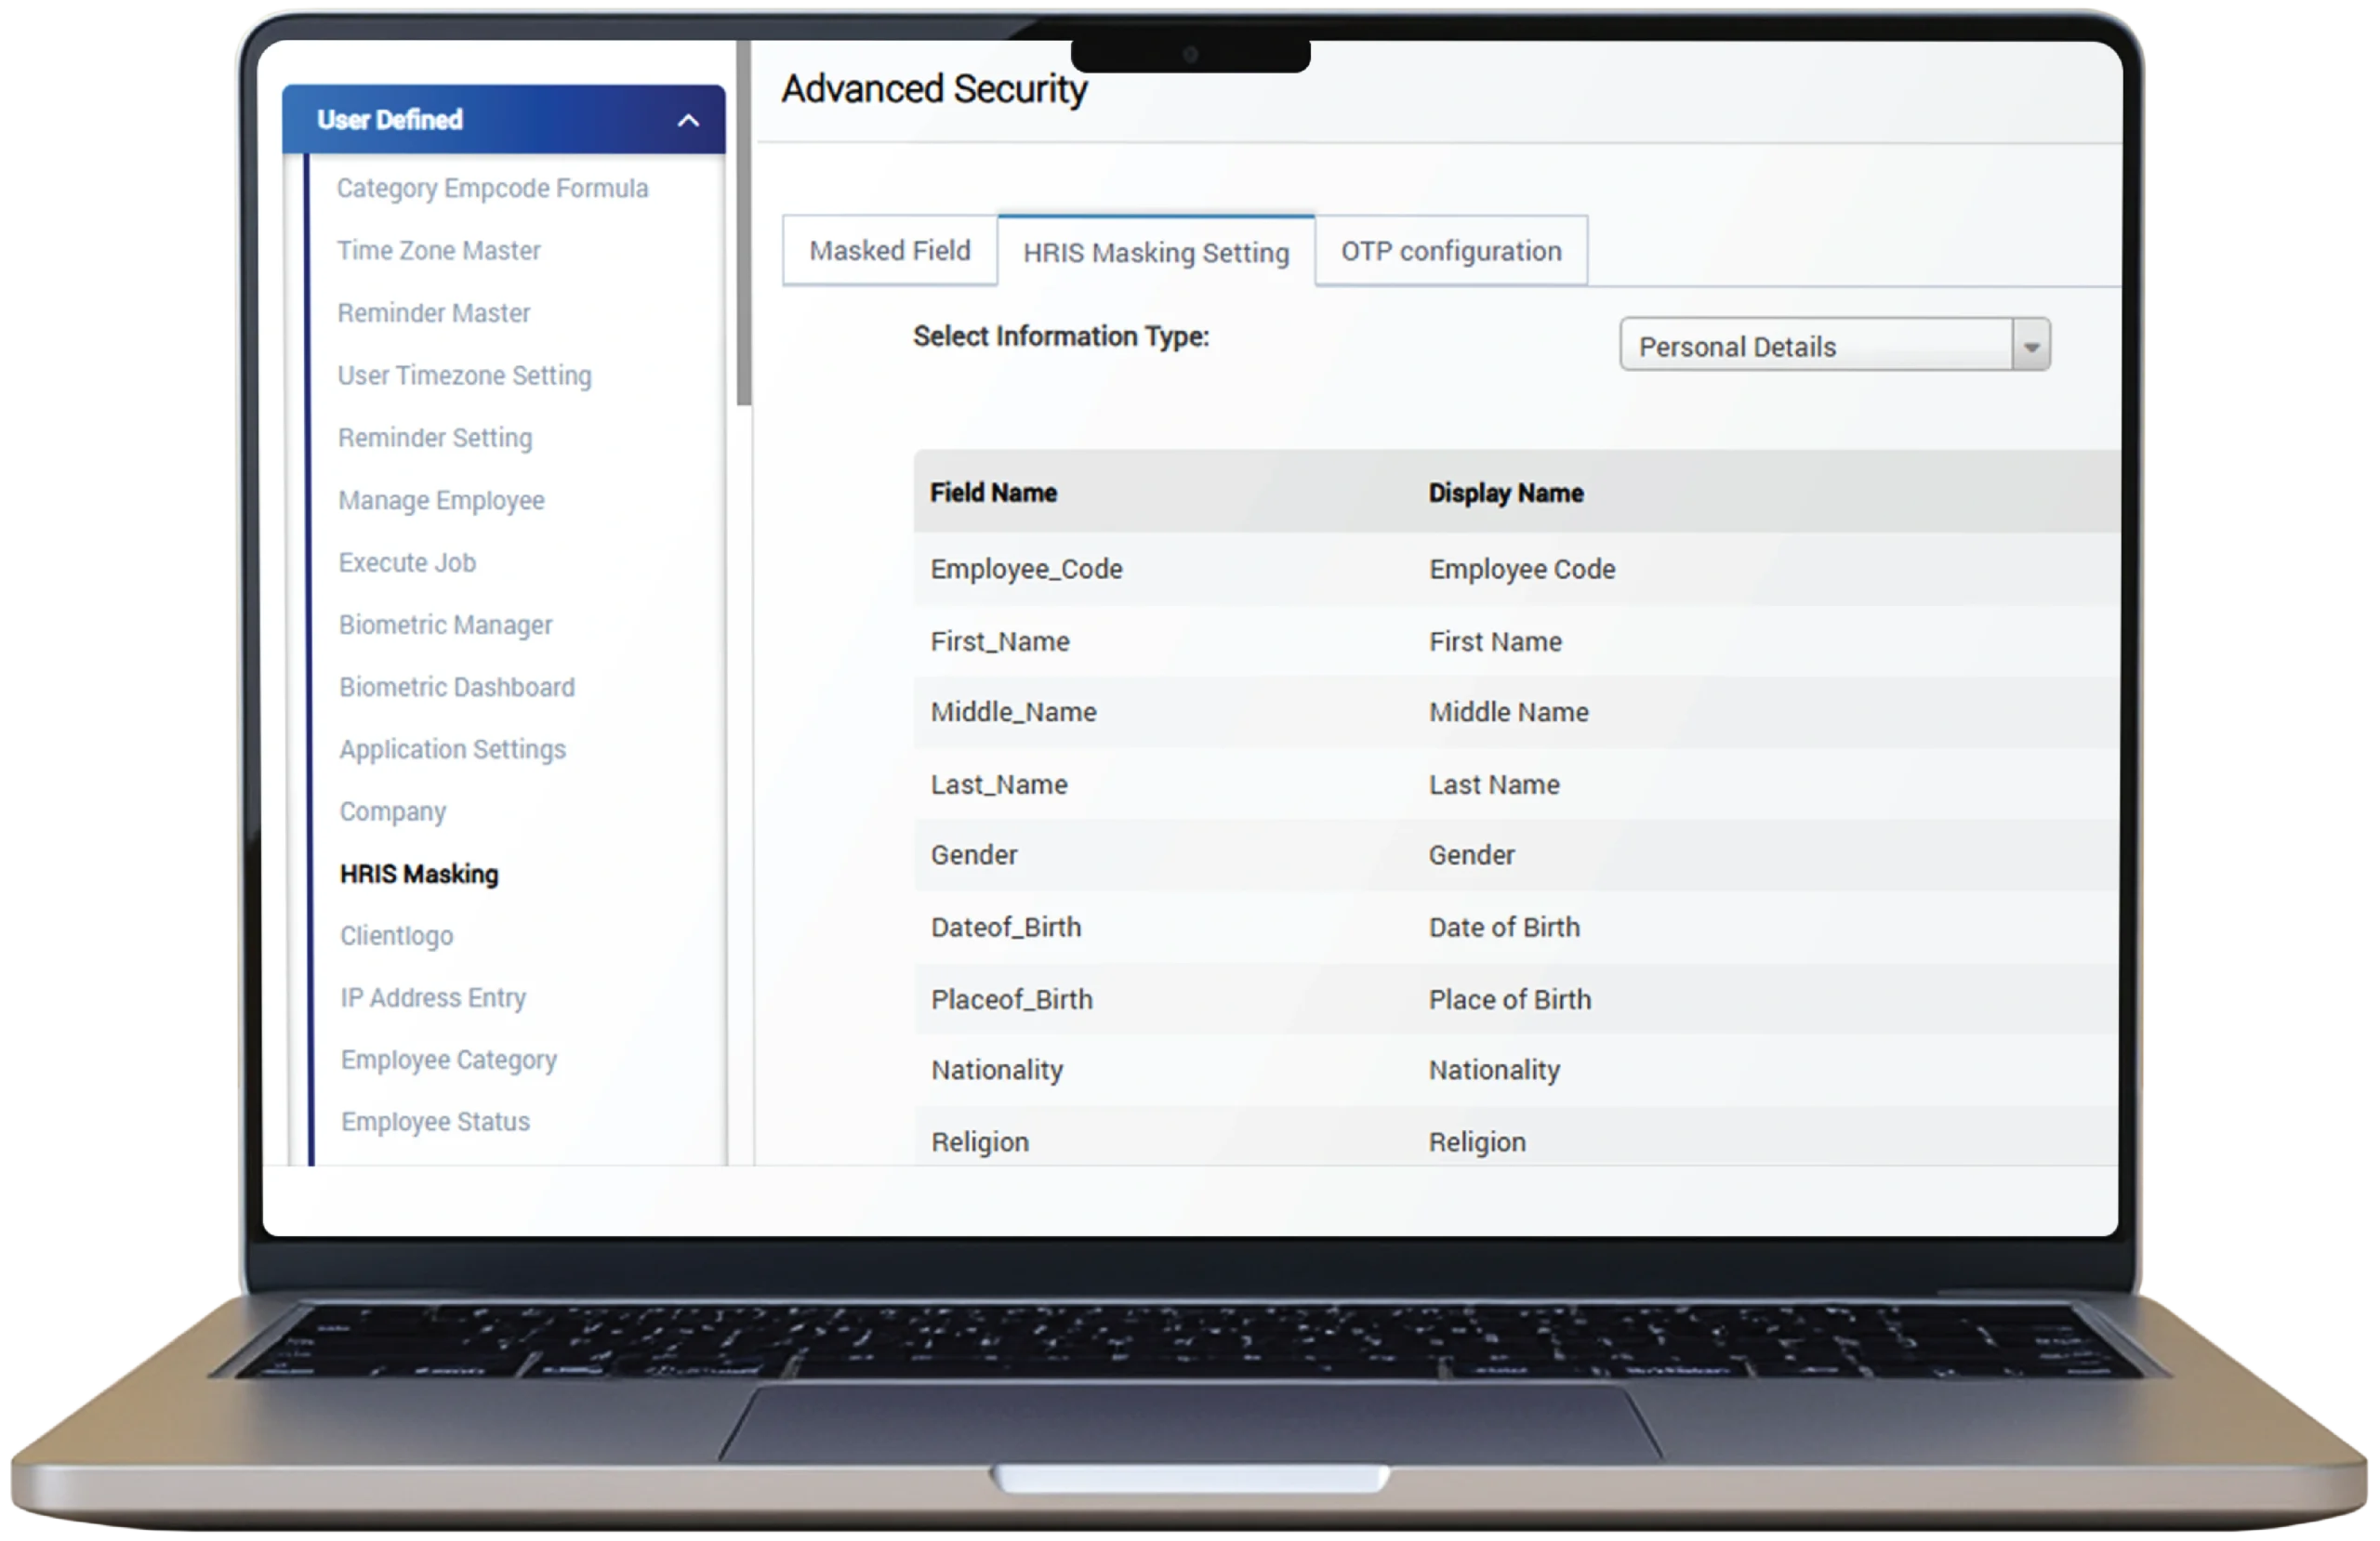Select the HRIS Masking Setting tab
This screenshot has width=2380, height=1541.
[1155, 253]
